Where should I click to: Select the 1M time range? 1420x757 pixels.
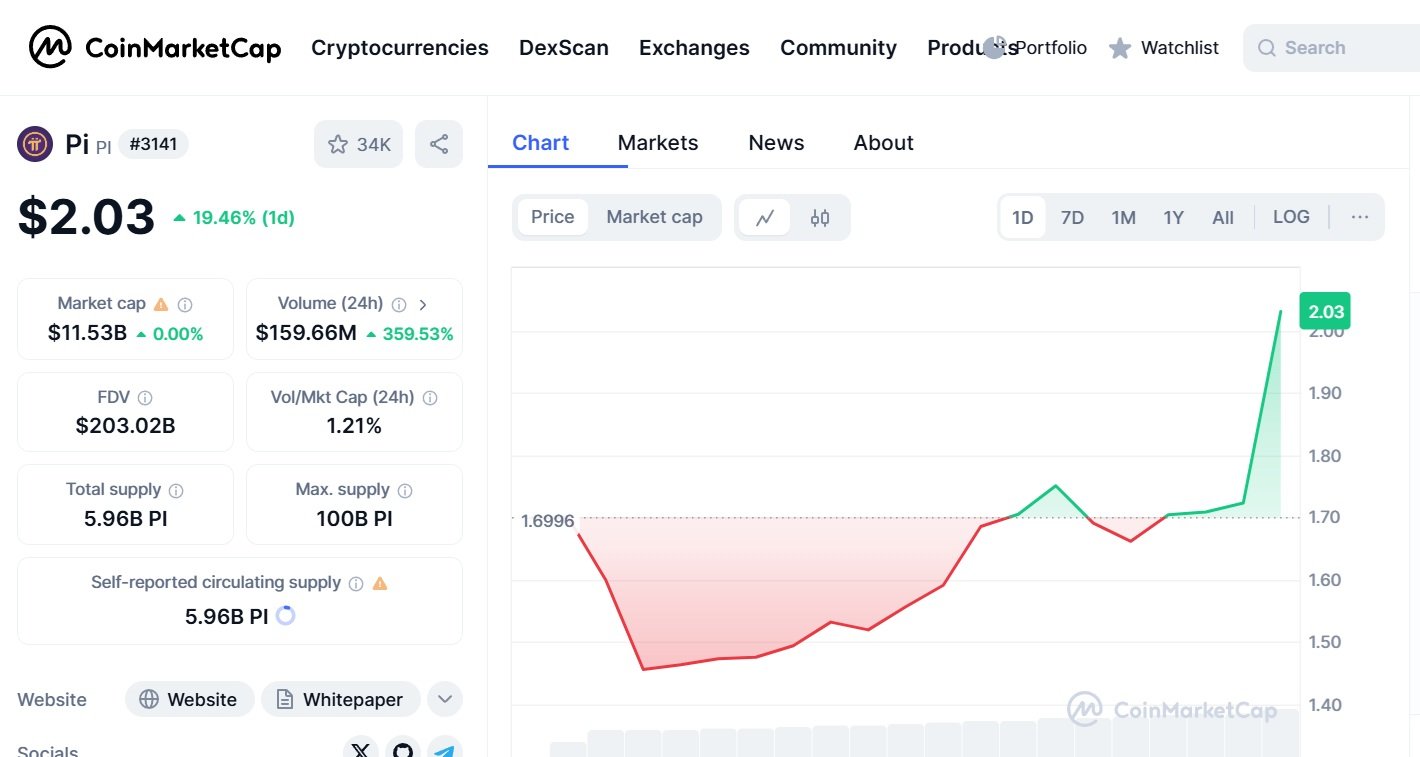pyautogui.click(x=1124, y=217)
